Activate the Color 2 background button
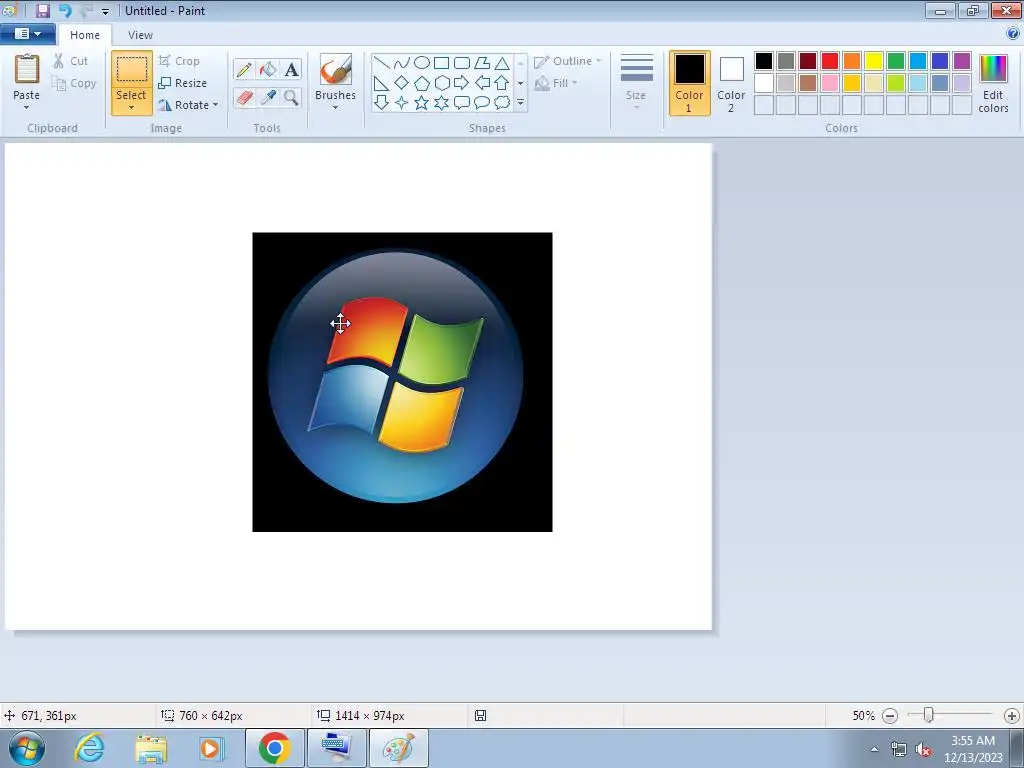The image size is (1024, 768). click(731, 83)
